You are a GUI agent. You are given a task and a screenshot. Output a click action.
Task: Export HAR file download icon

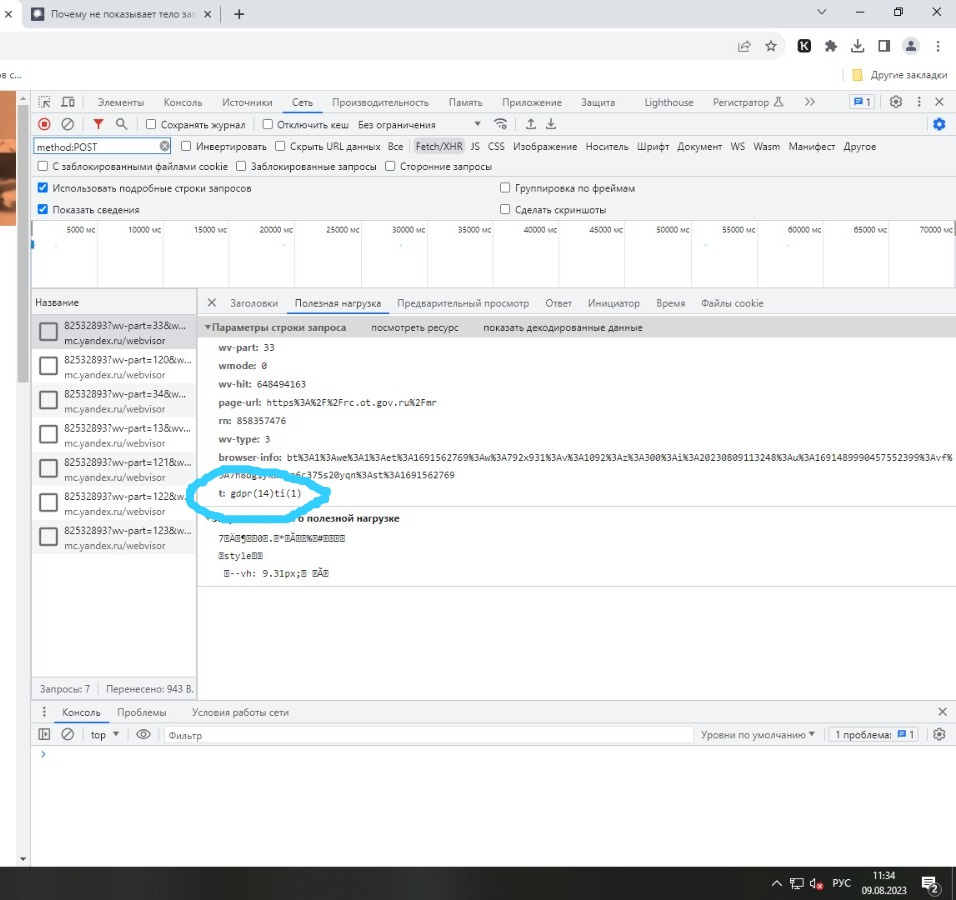(551, 124)
